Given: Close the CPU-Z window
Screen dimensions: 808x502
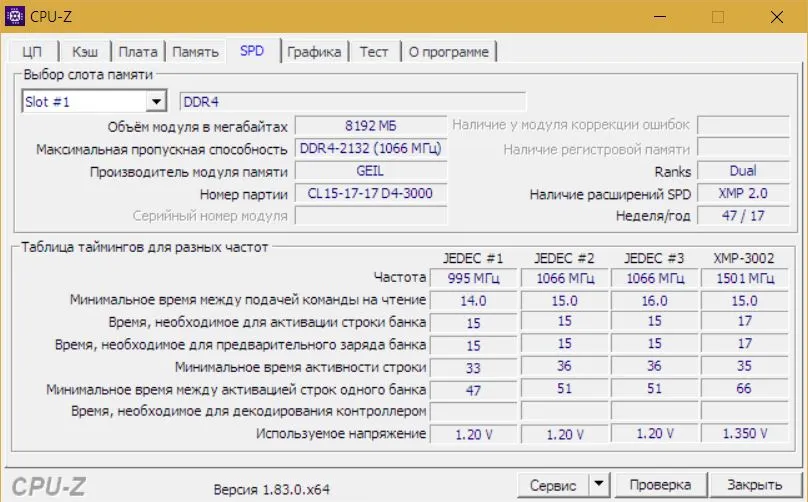Looking at the screenshot, I should [x=777, y=17].
